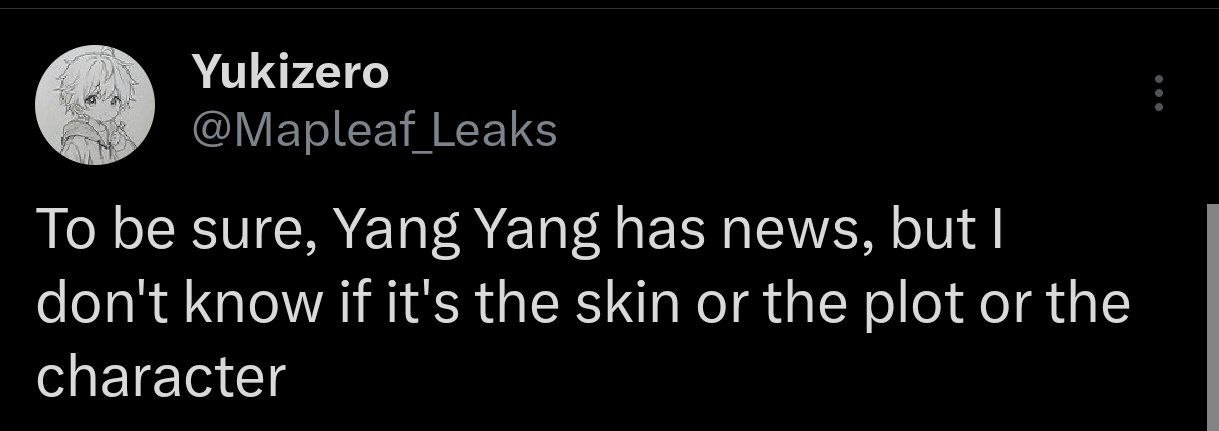The height and width of the screenshot is (431, 1219).
Task: Open the Yukizero display name link
Action: point(290,72)
